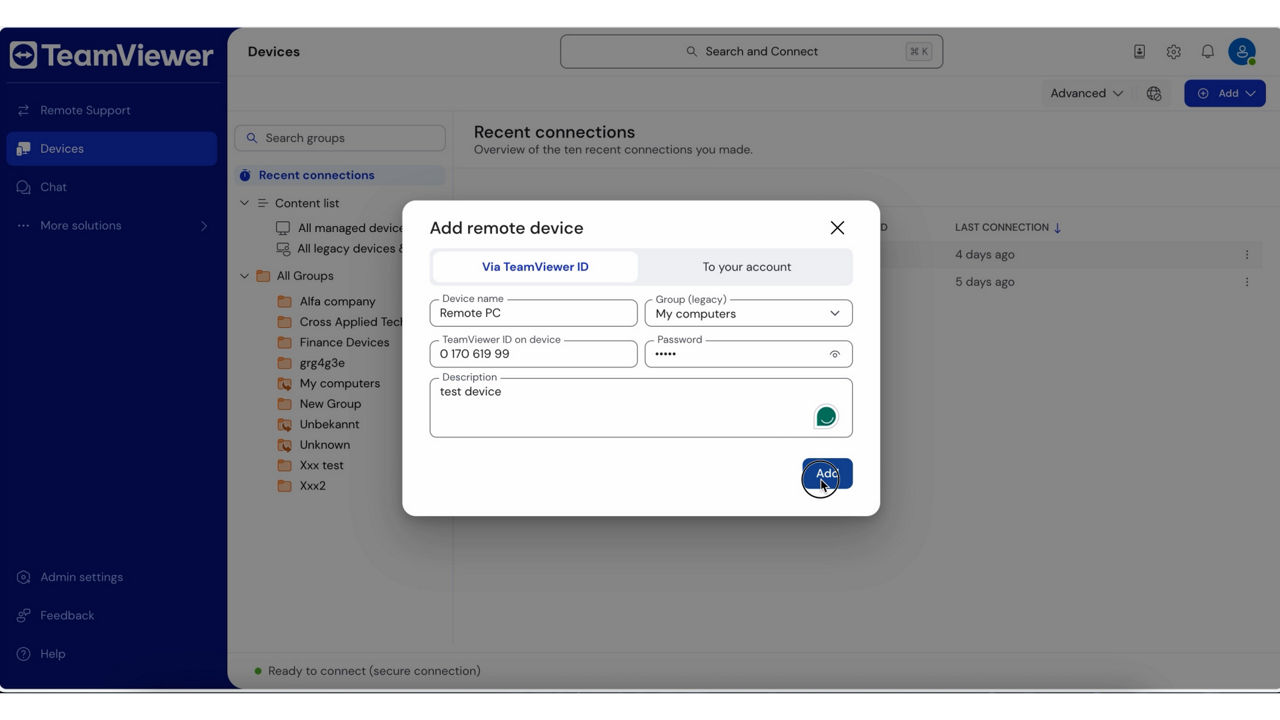Image resolution: width=1280 pixels, height=720 pixels.
Task: Click the Search and Connect field
Action: pyautogui.click(x=751, y=52)
